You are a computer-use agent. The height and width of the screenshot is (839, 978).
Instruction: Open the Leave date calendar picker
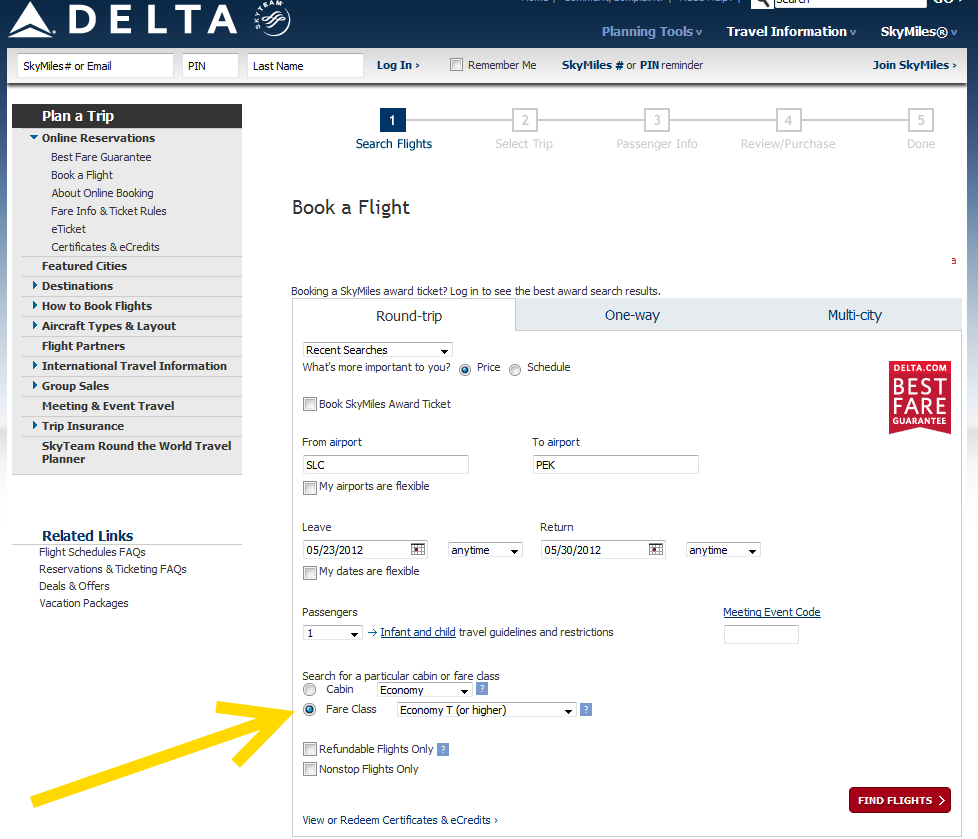click(x=418, y=549)
